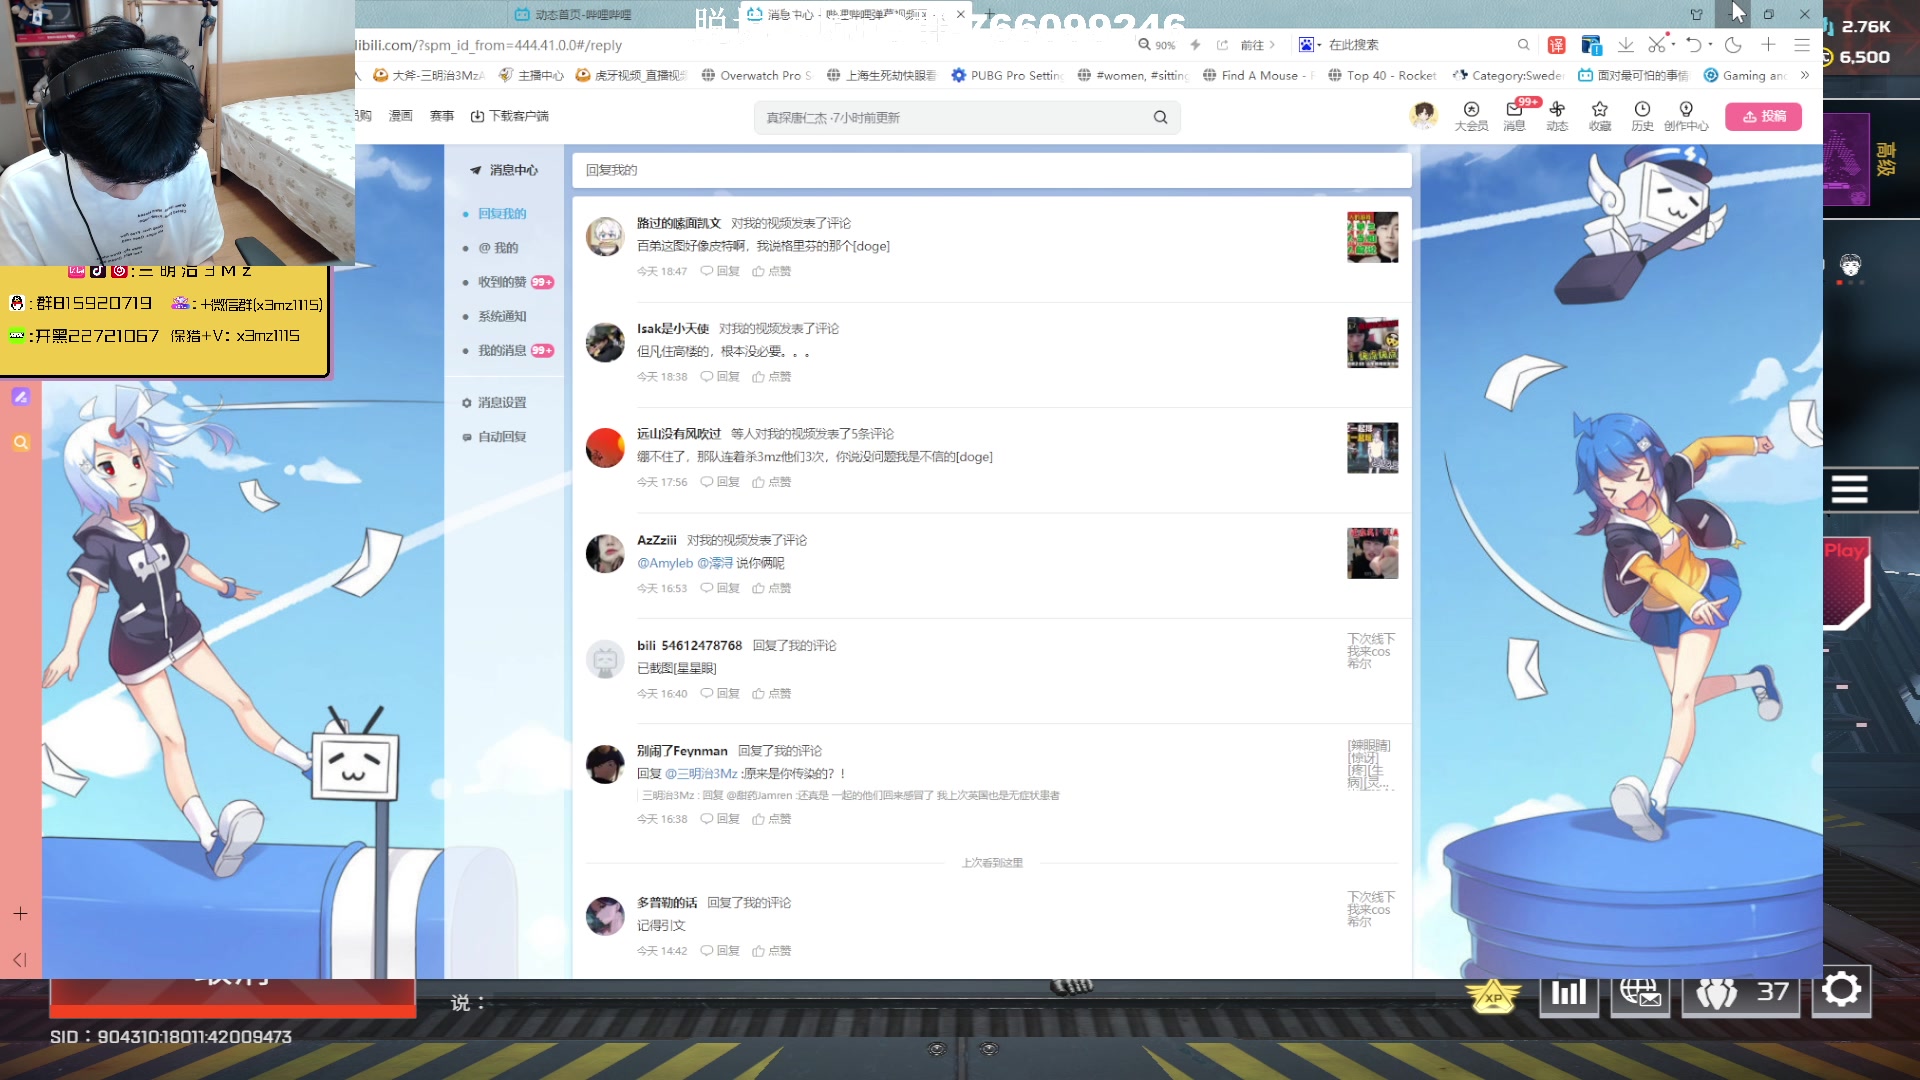Expand the hidden bookmarks chevron
Image resolution: width=1920 pixels, height=1080 pixels.
coord(1805,75)
